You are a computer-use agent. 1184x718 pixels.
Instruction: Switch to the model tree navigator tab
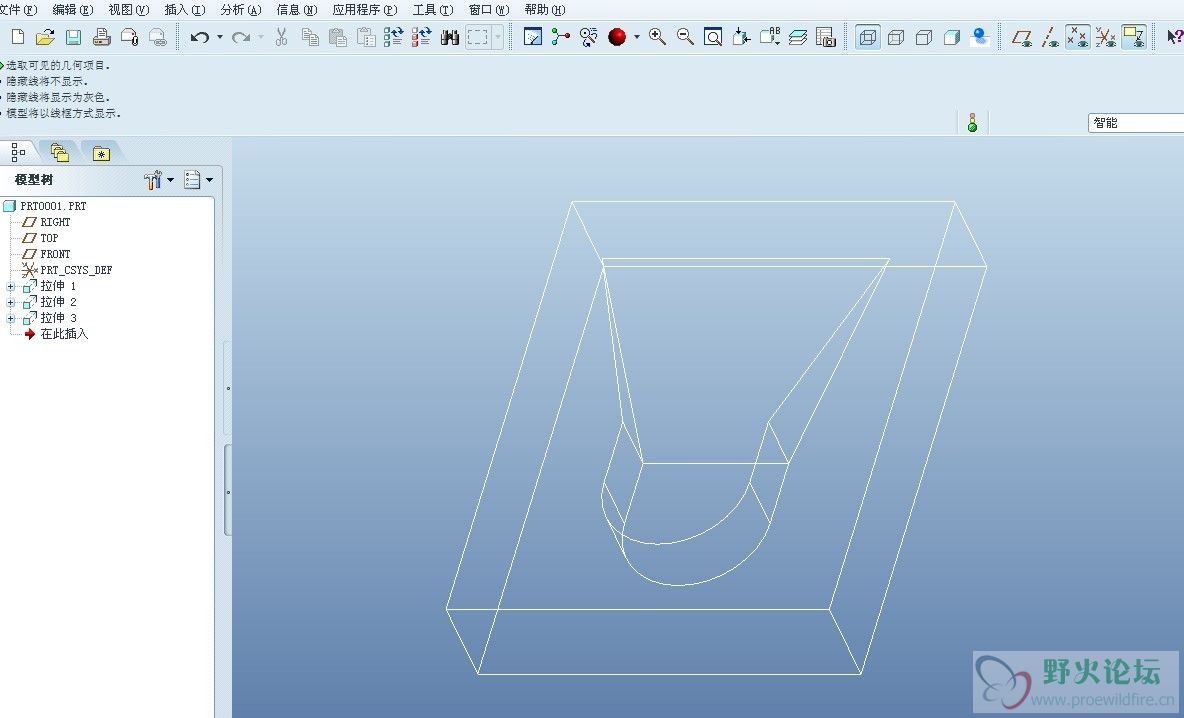click(18, 152)
